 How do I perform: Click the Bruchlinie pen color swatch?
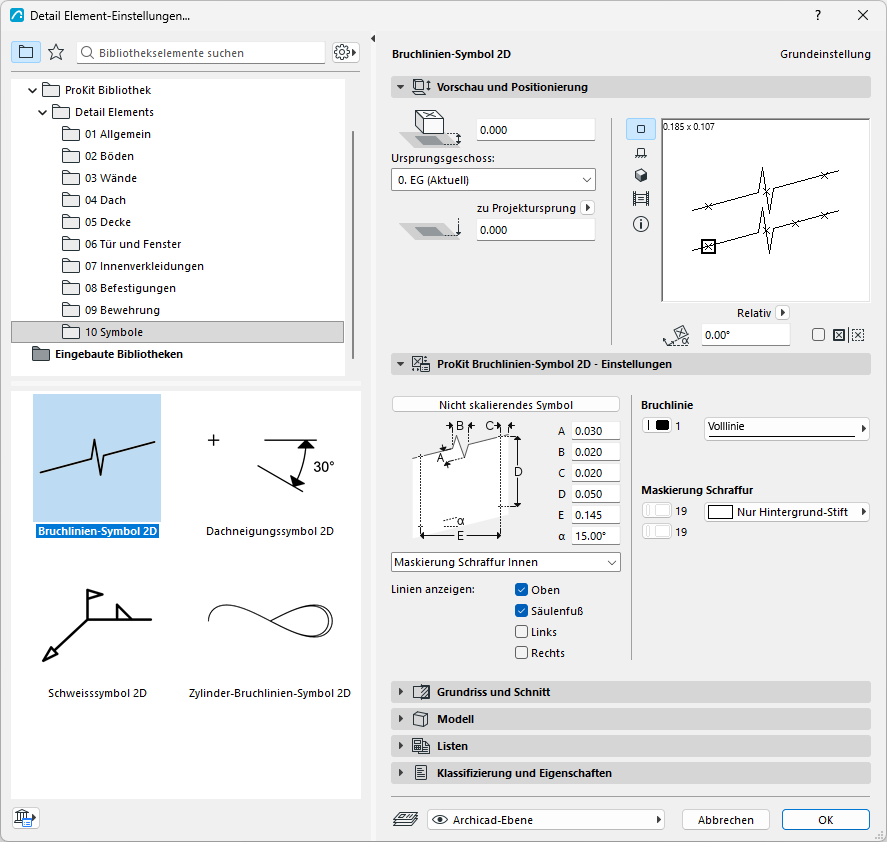tap(657, 426)
